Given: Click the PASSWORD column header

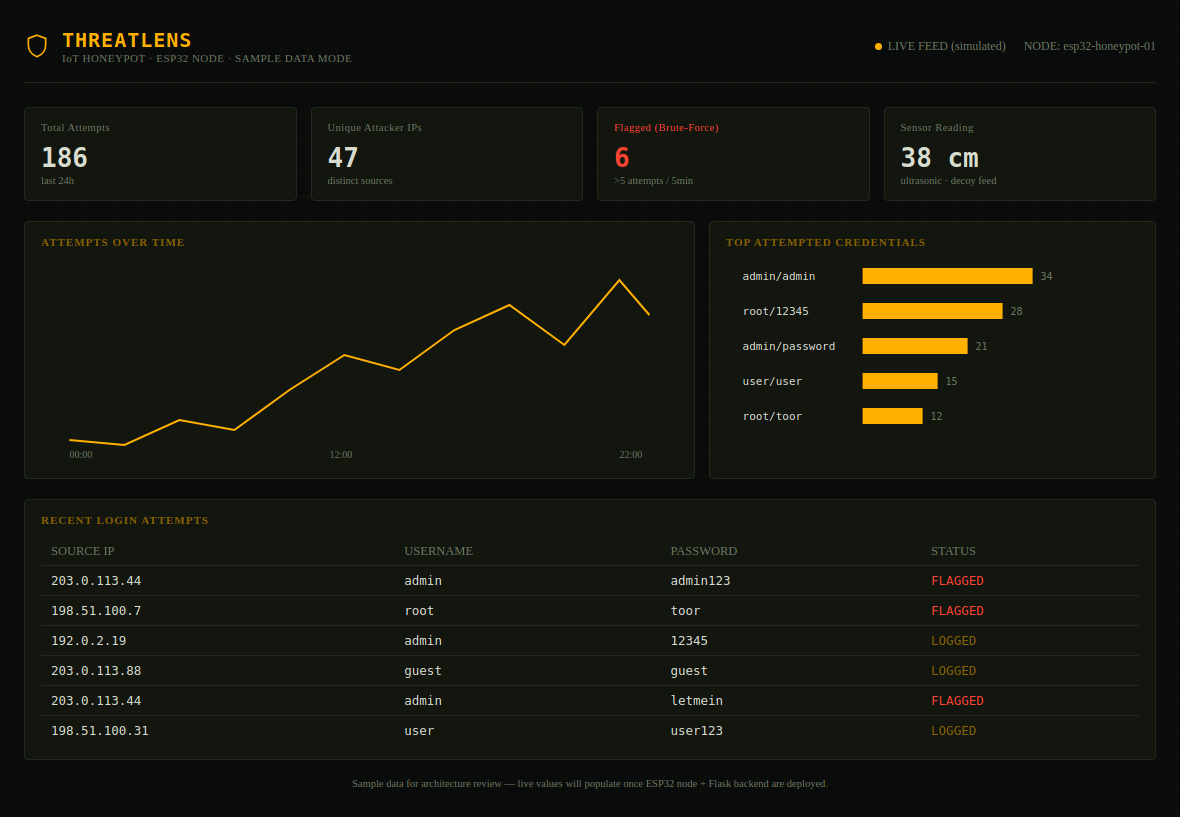Looking at the screenshot, I should (704, 551).
